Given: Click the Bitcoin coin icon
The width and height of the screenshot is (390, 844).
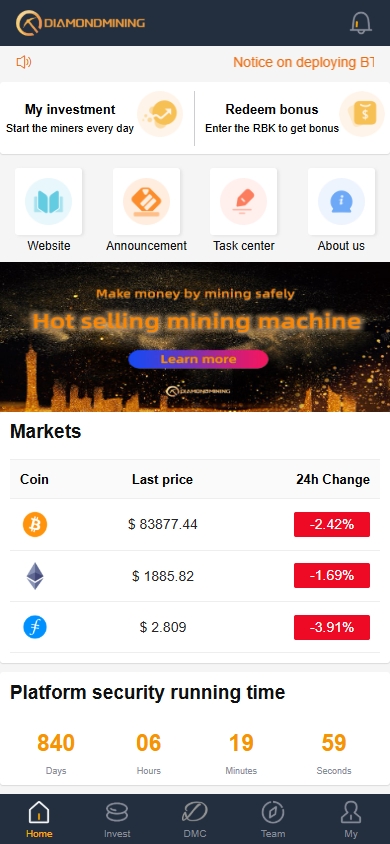Looking at the screenshot, I should click(x=35, y=524).
